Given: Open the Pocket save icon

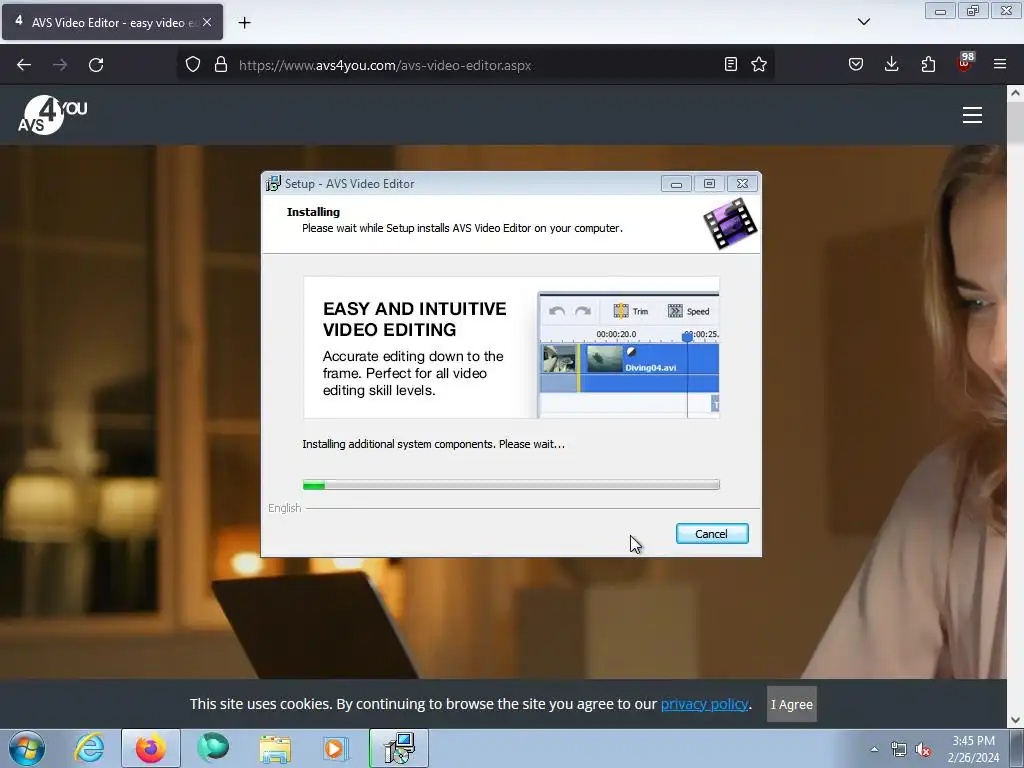Looking at the screenshot, I should click(x=856, y=64).
